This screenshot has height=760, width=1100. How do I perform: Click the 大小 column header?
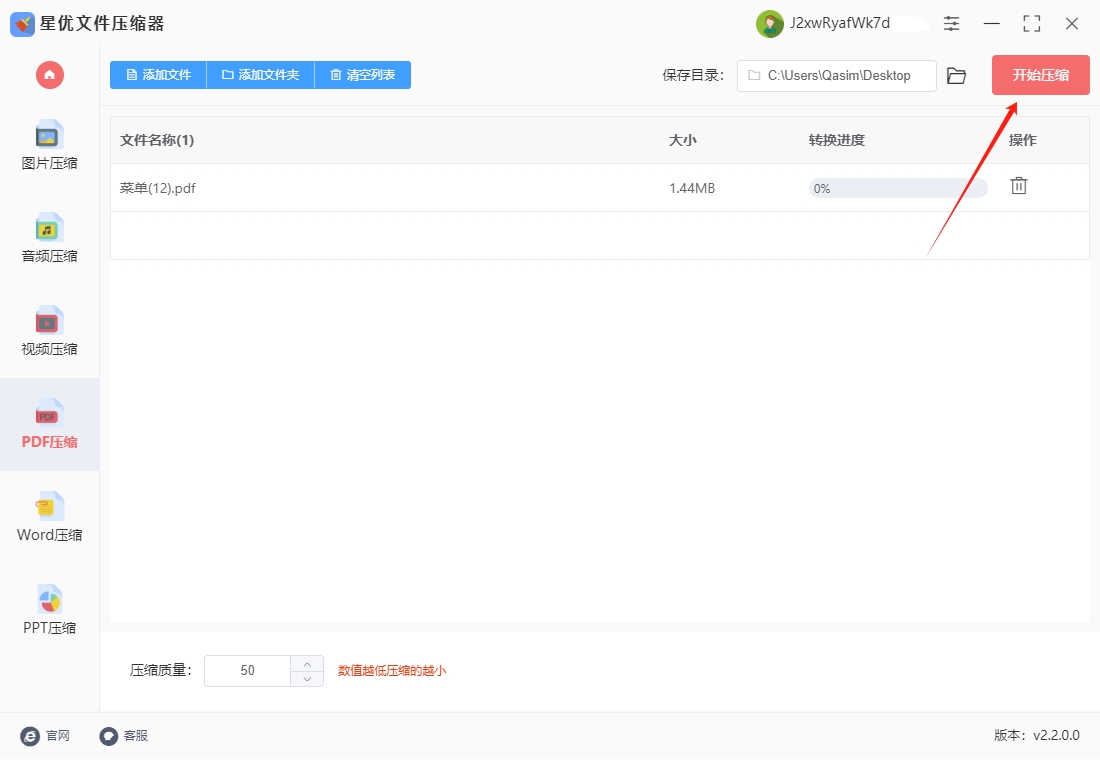point(683,140)
